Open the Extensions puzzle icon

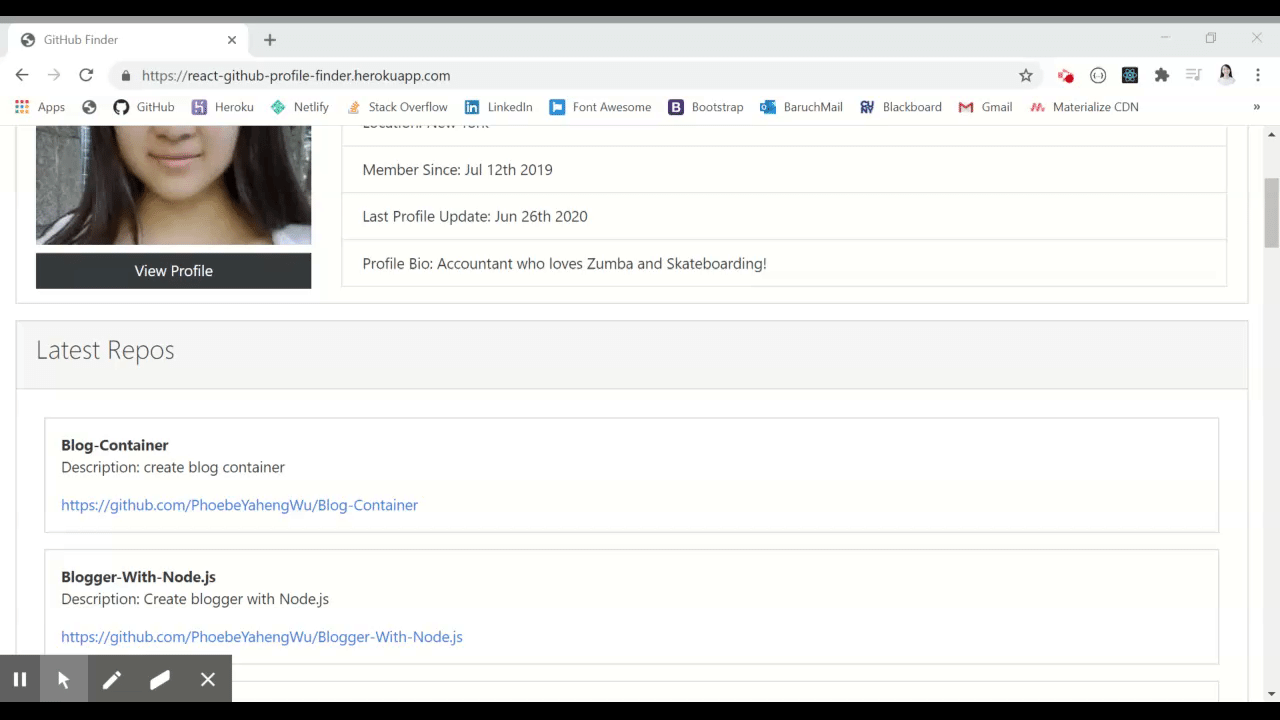(x=1162, y=75)
